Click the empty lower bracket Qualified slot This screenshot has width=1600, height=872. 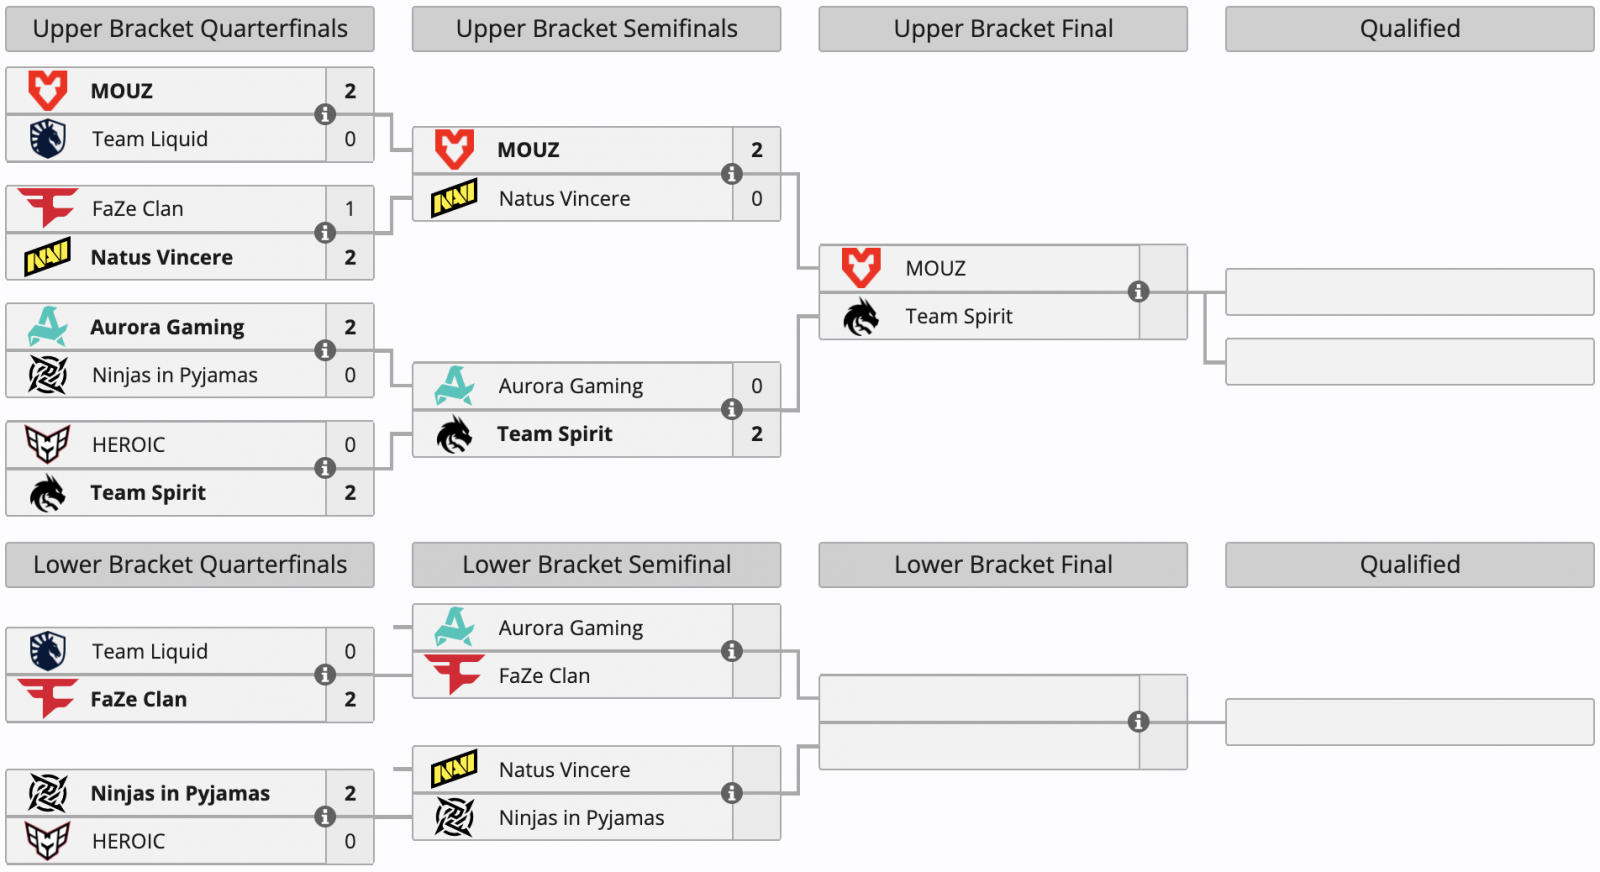click(1410, 722)
